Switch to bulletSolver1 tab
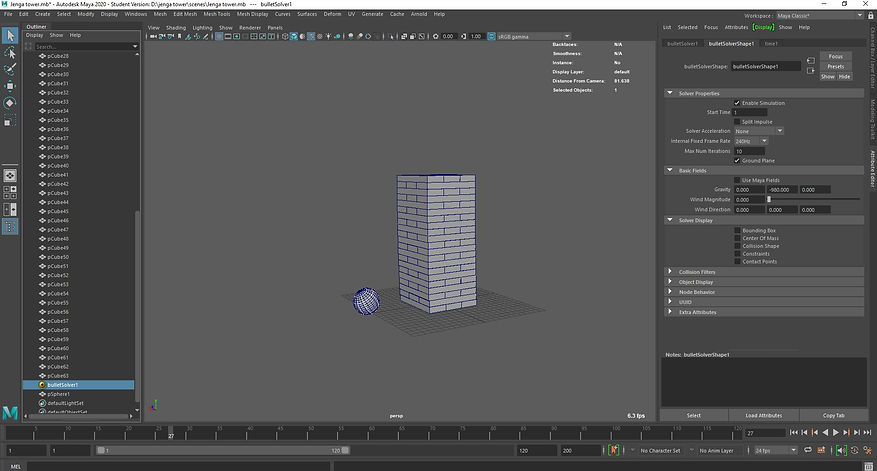This screenshot has width=877, height=471. click(x=682, y=44)
